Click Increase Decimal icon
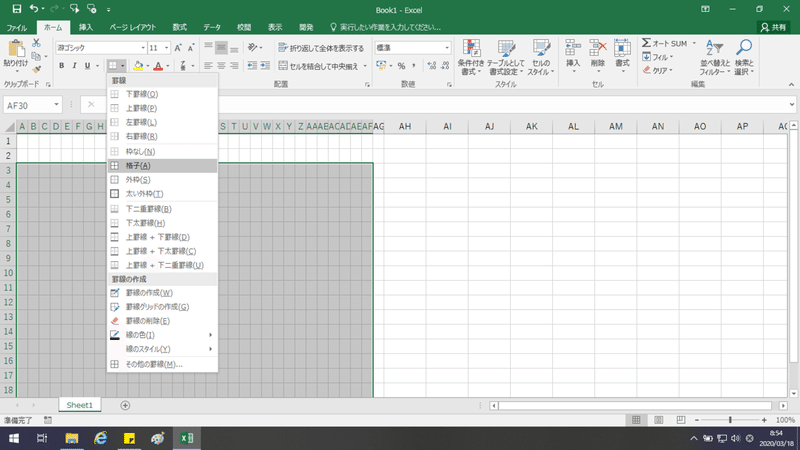Image resolution: width=800 pixels, height=450 pixels. point(432,66)
